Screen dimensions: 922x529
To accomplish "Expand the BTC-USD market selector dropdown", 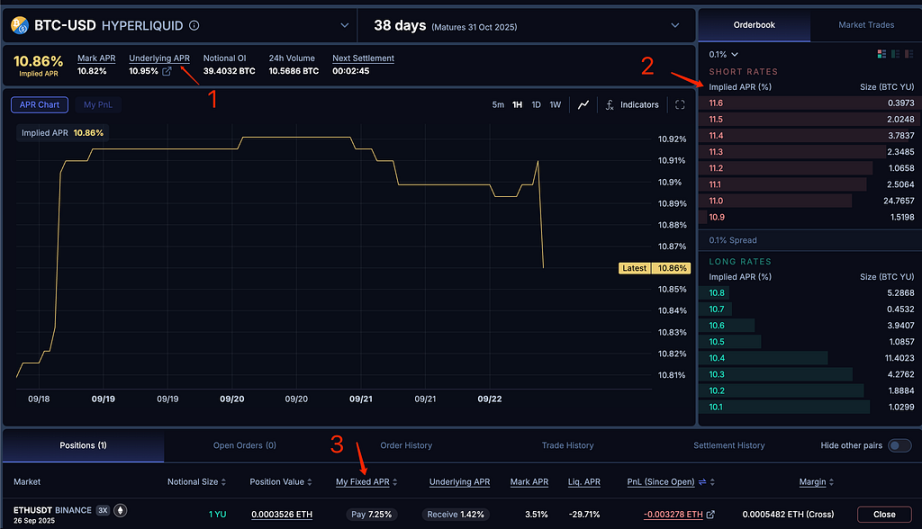I will (x=345, y=26).
